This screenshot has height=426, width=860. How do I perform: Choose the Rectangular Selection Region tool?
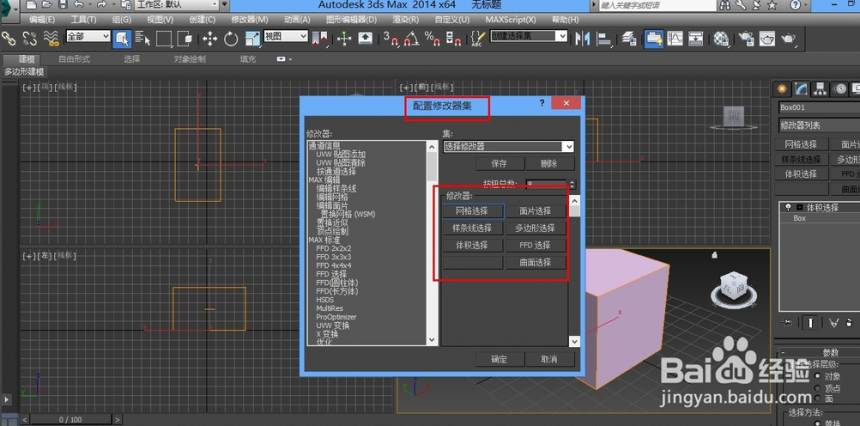coord(164,39)
